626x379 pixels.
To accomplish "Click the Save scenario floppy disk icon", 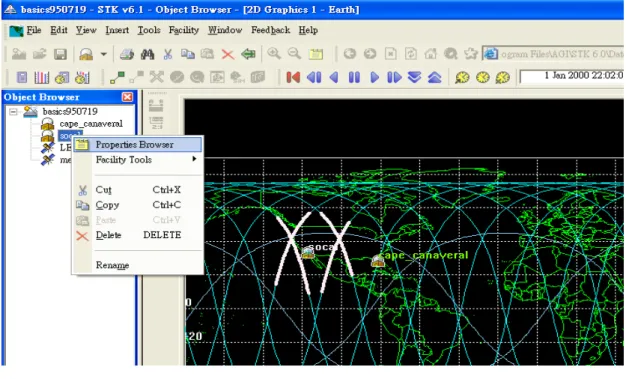I will (60, 54).
